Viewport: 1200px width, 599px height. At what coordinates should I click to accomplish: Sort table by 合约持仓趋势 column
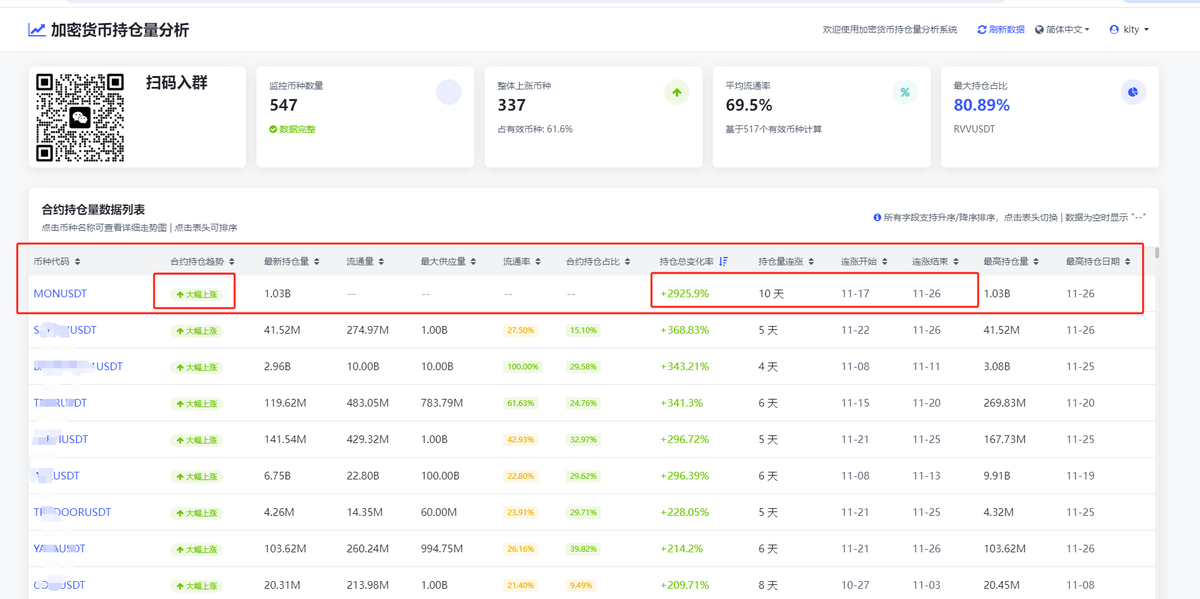click(x=202, y=262)
